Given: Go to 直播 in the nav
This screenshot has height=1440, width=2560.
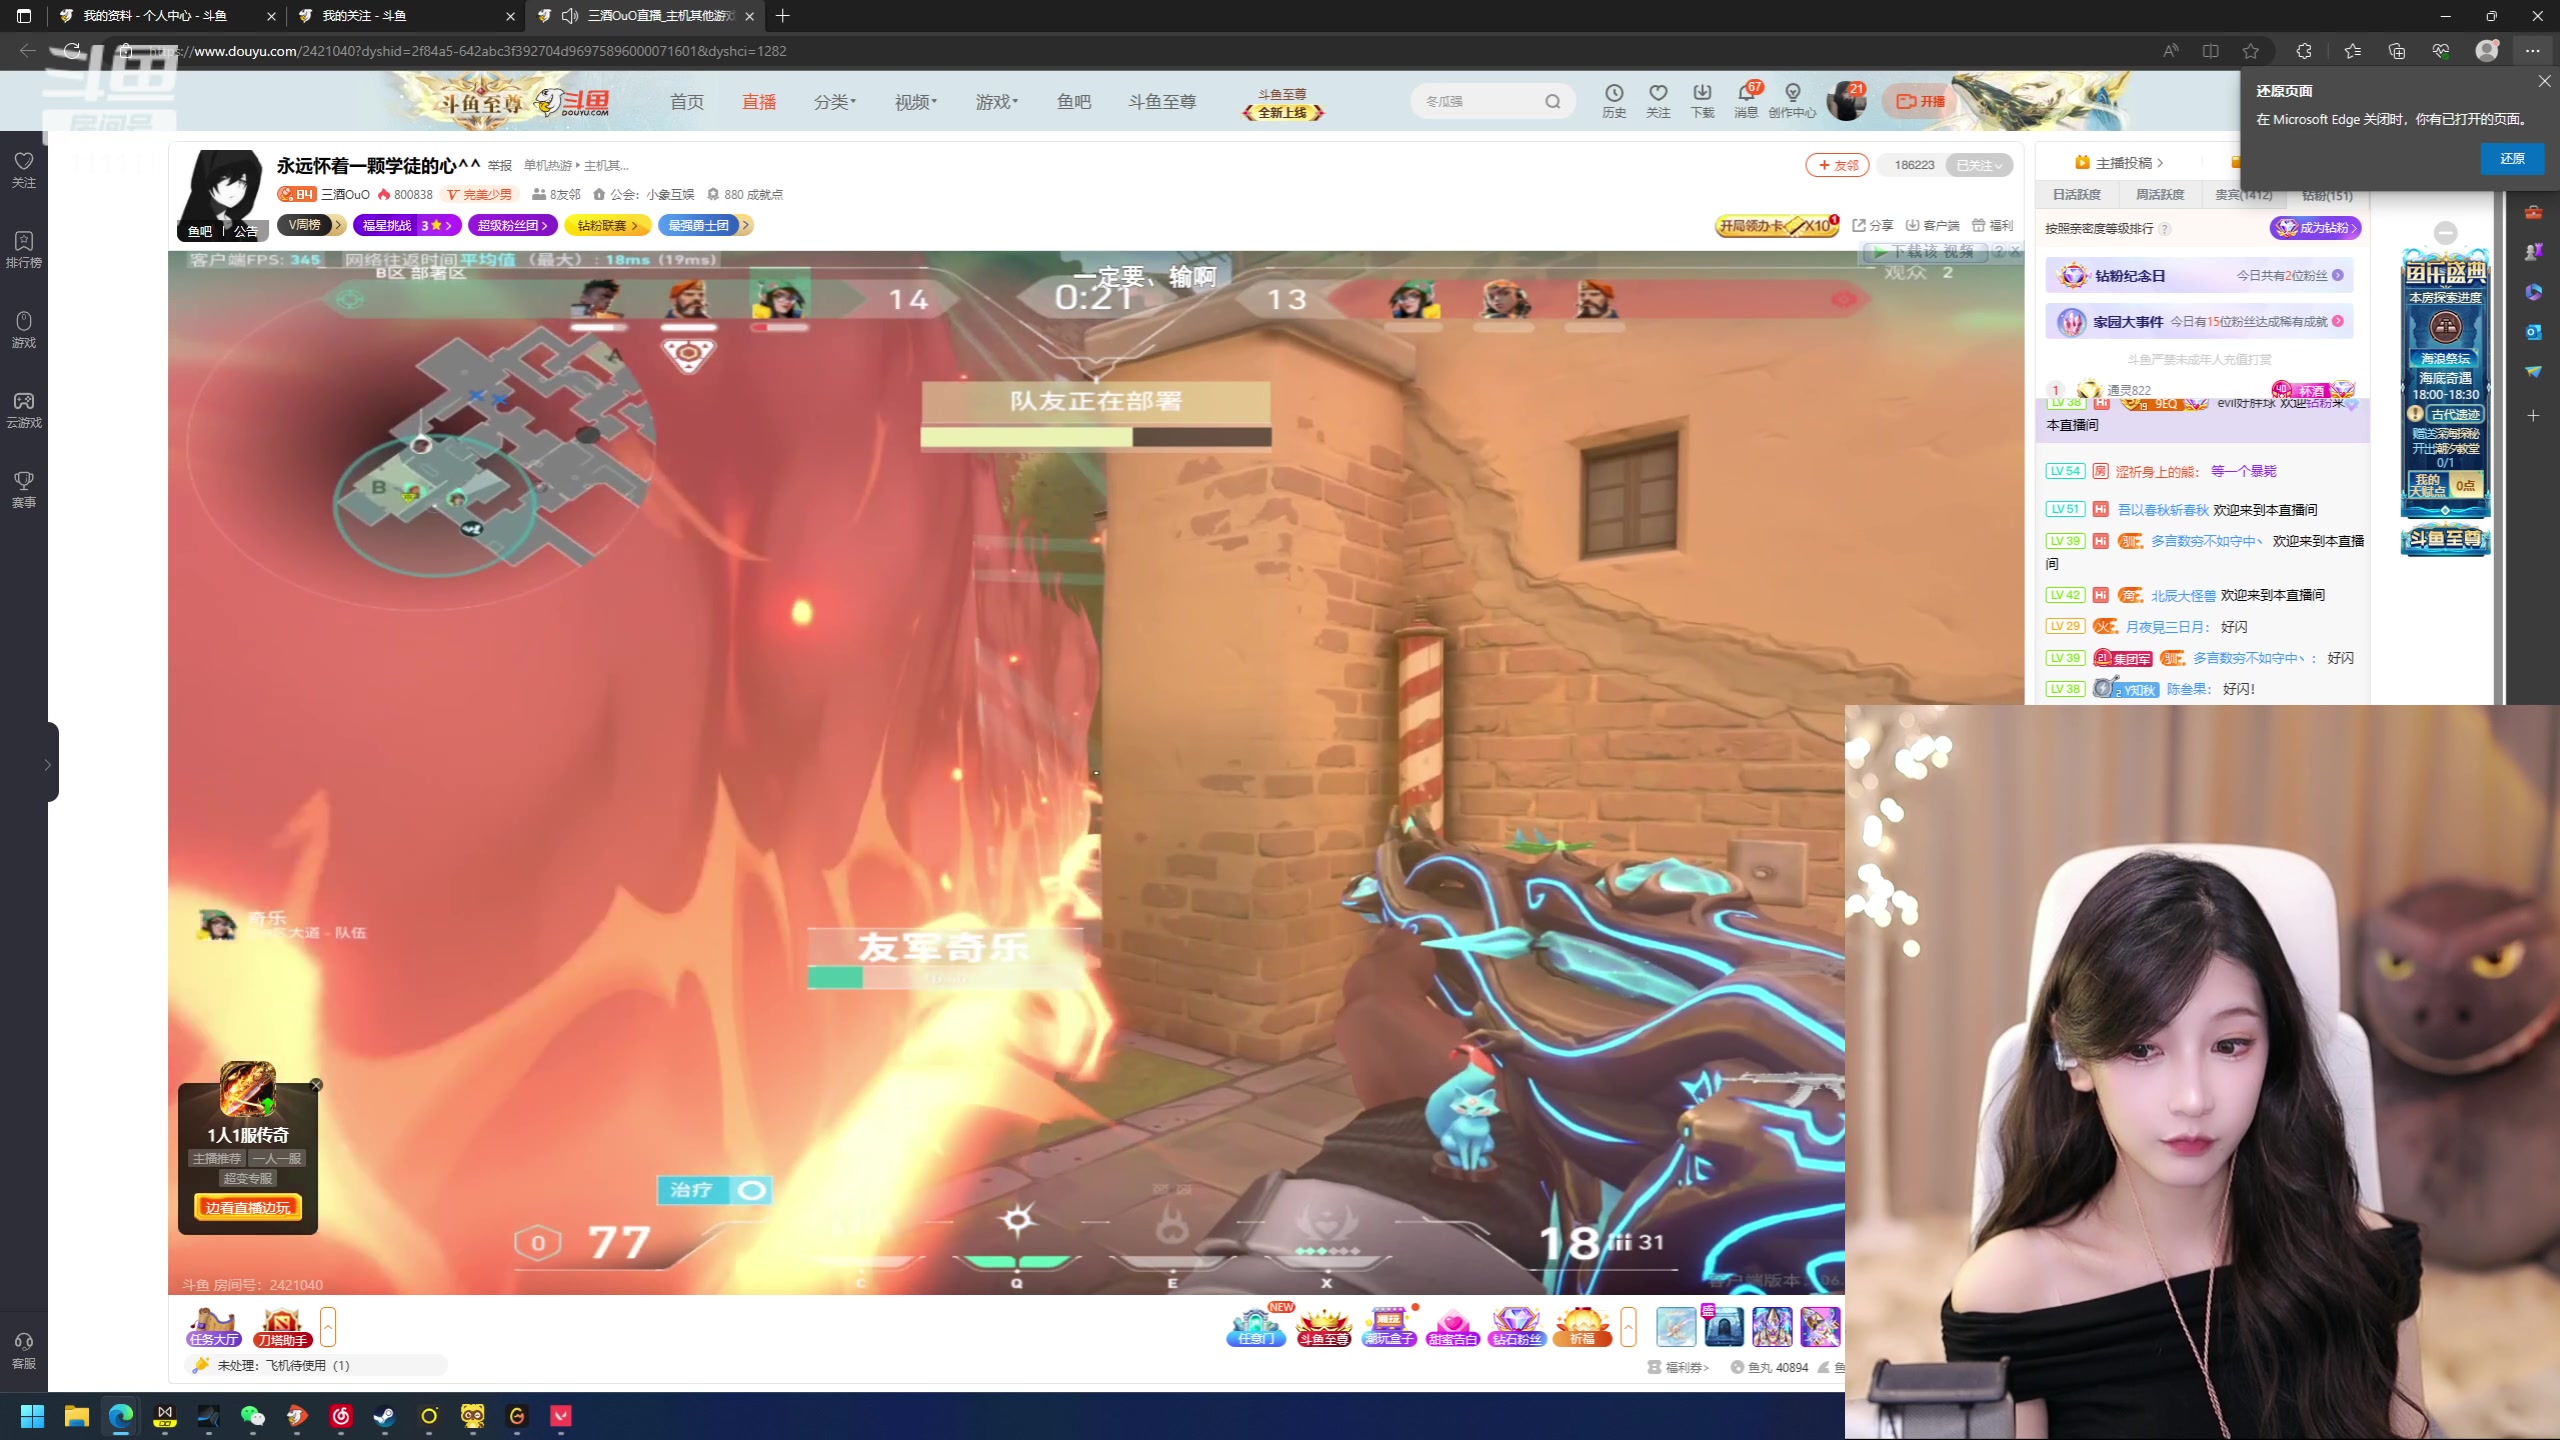Looking at the screenshot, I should [x=759, y=101].
